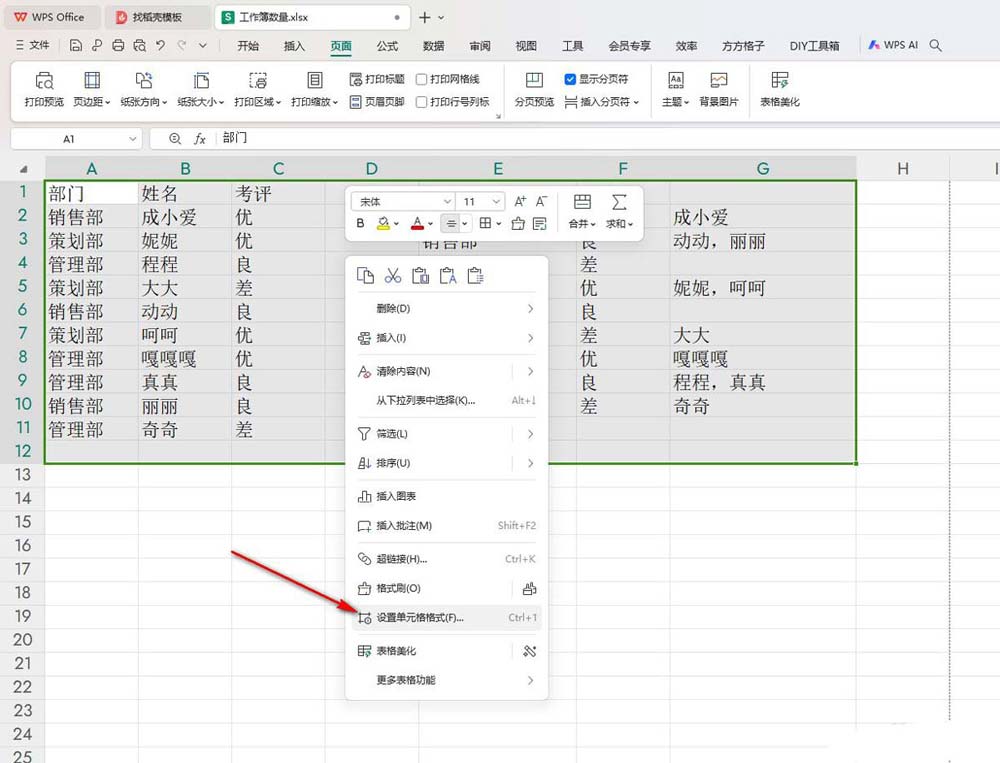Switch to the Home (开始) ribbon tab
1000x763 pixels.
[x=248, y=46]
